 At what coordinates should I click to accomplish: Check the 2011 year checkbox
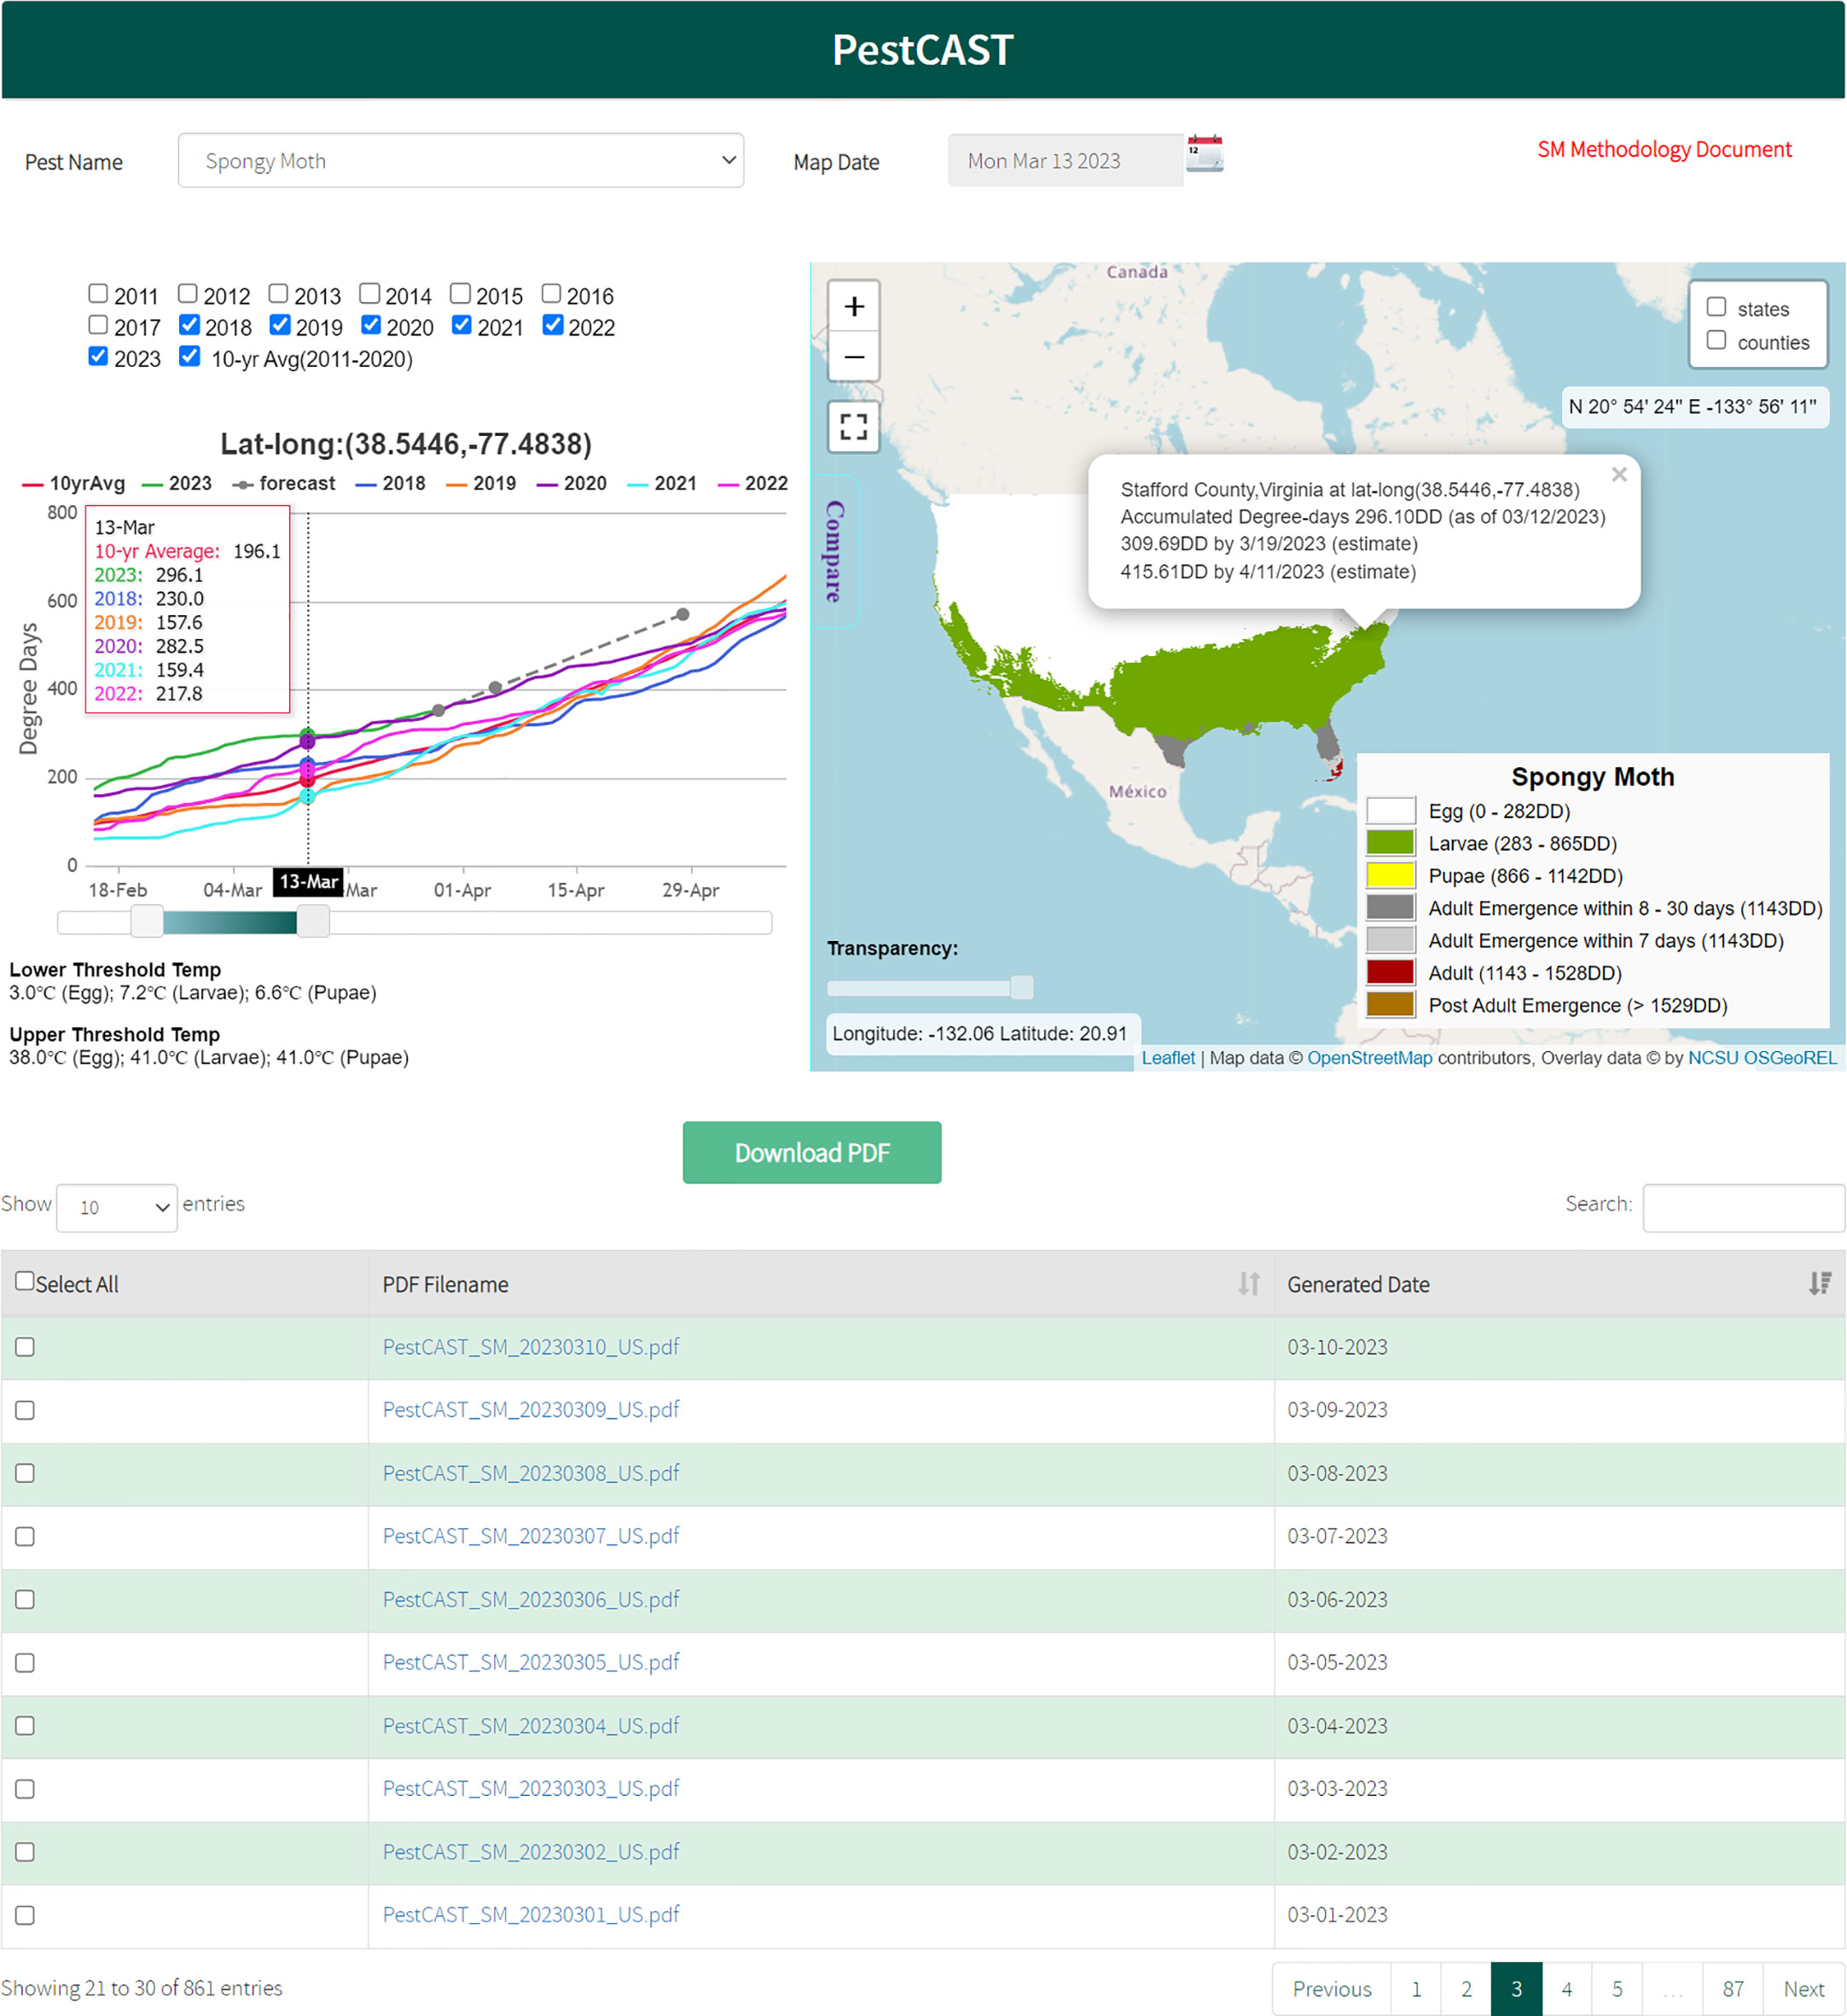click(98, 294)
